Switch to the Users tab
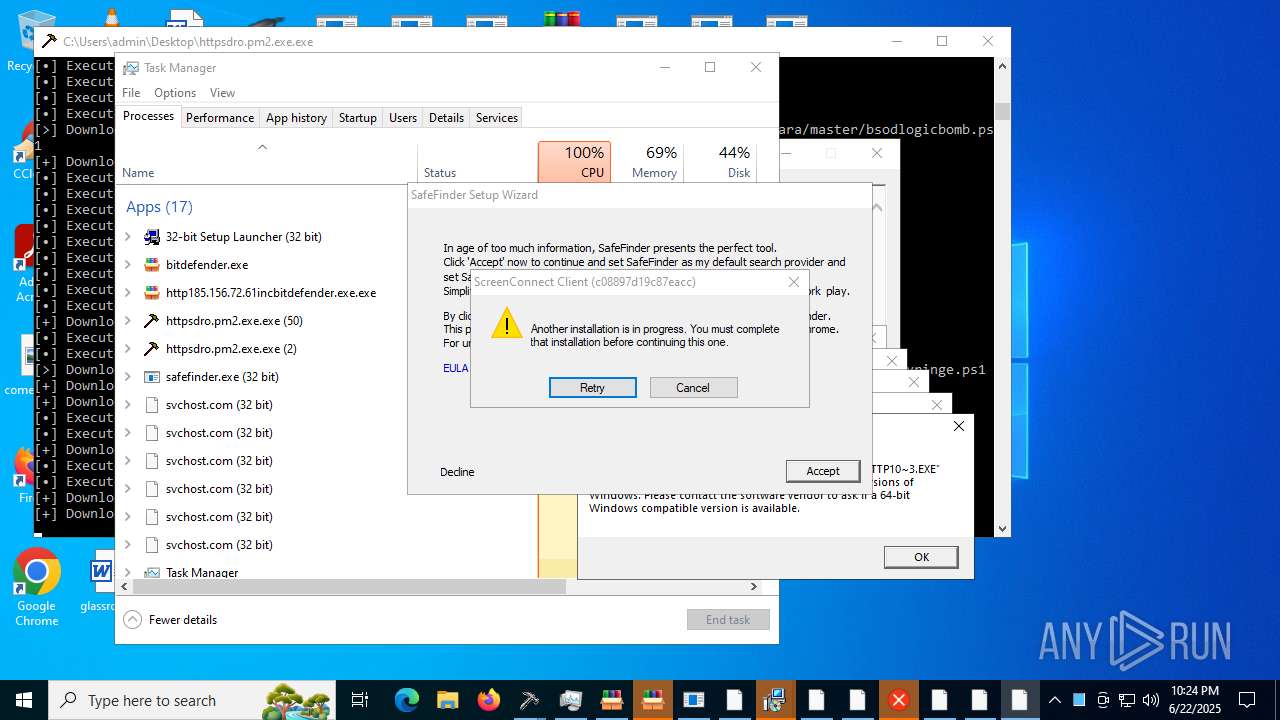Viewport: 1280px width, 720px height. point(403,118)
